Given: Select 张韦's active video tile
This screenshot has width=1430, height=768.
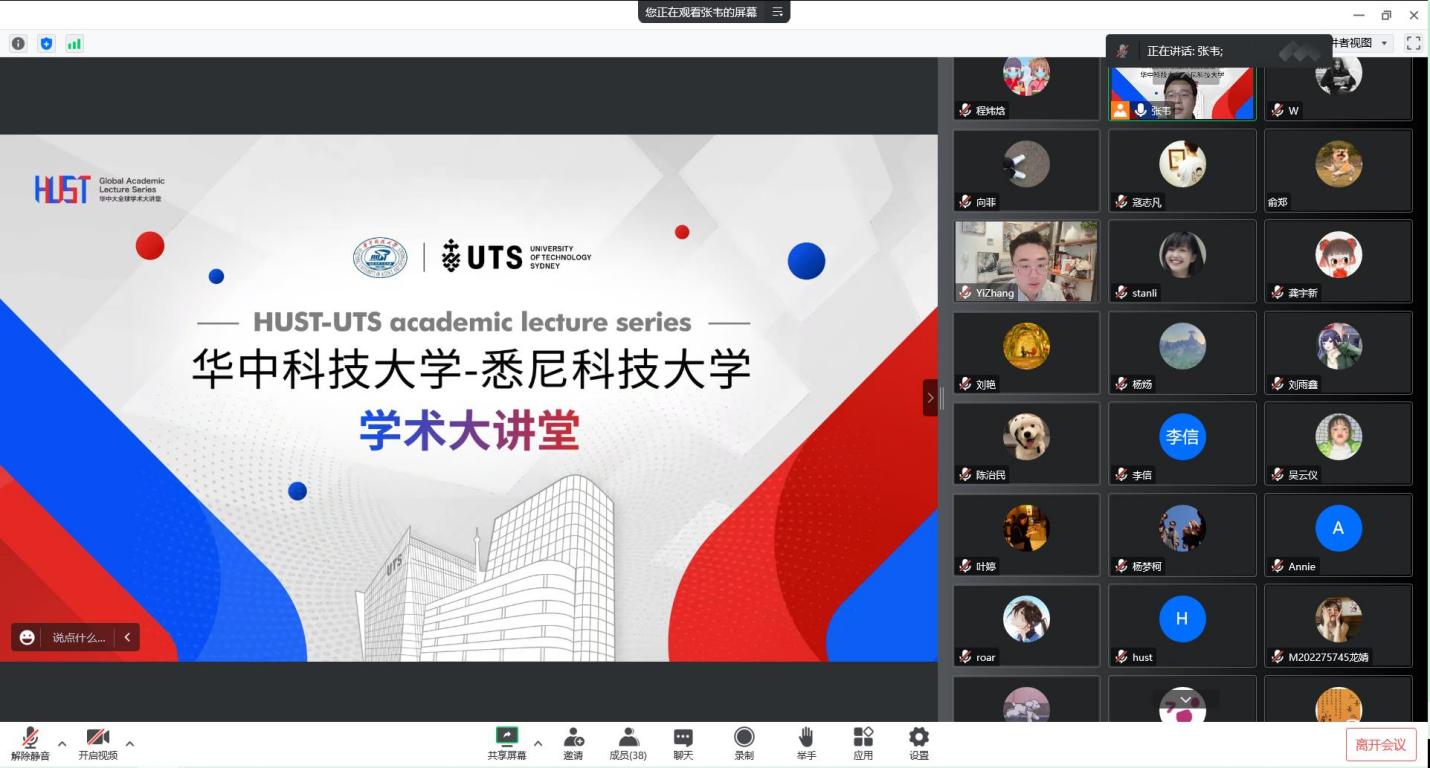Looking at the screenshot, I should point(1183,94).
